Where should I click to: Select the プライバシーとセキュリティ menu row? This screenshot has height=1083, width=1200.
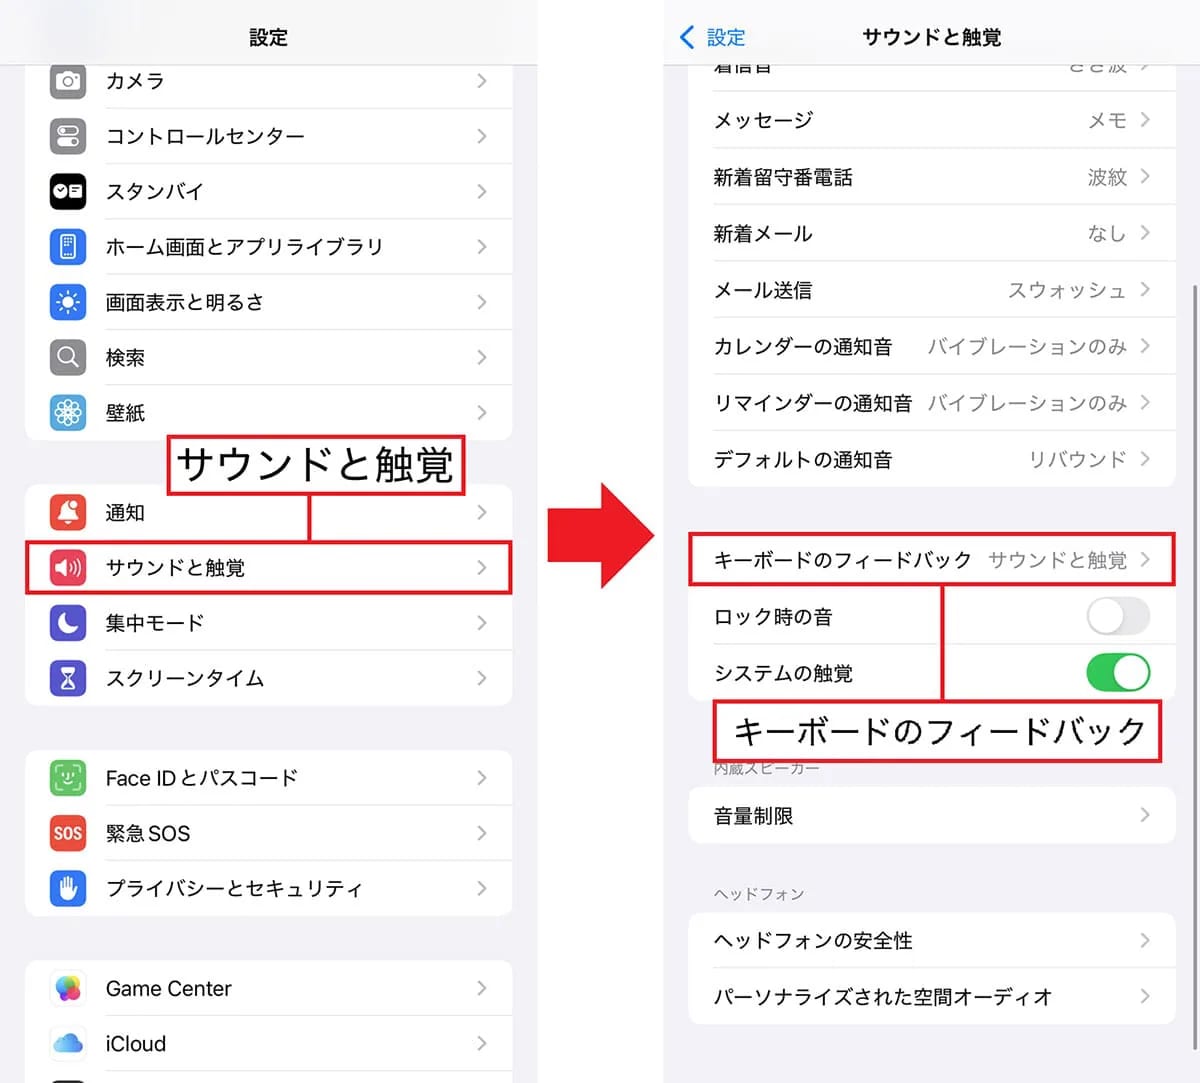268,888
